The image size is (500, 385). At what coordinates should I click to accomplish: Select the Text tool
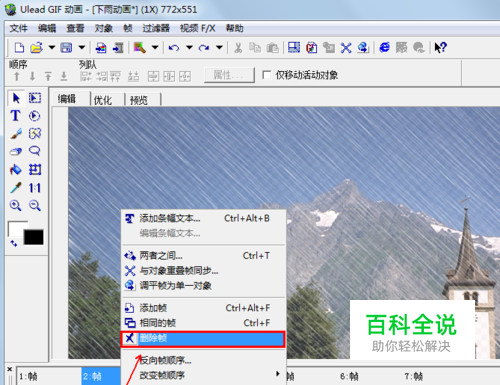point(15,116)
